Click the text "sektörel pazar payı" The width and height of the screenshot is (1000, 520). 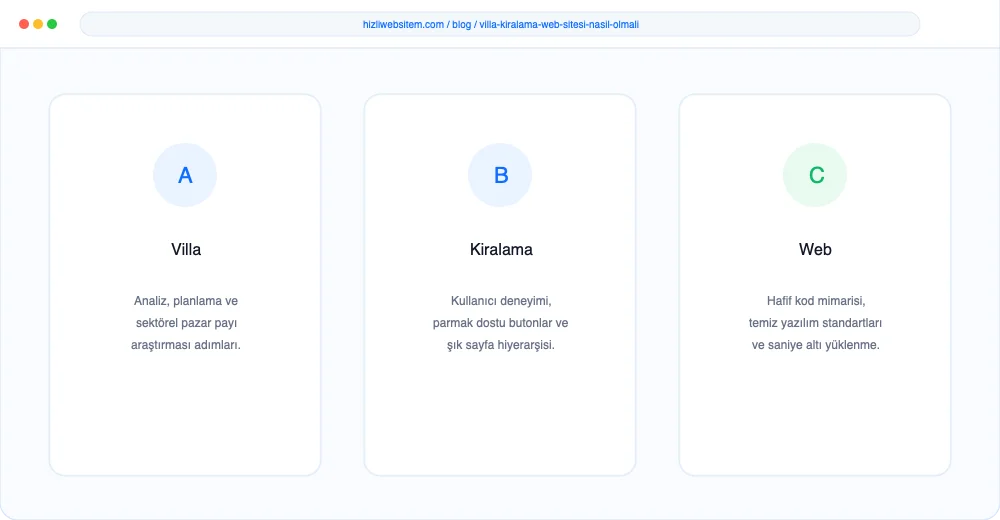[x=186, y=323]
